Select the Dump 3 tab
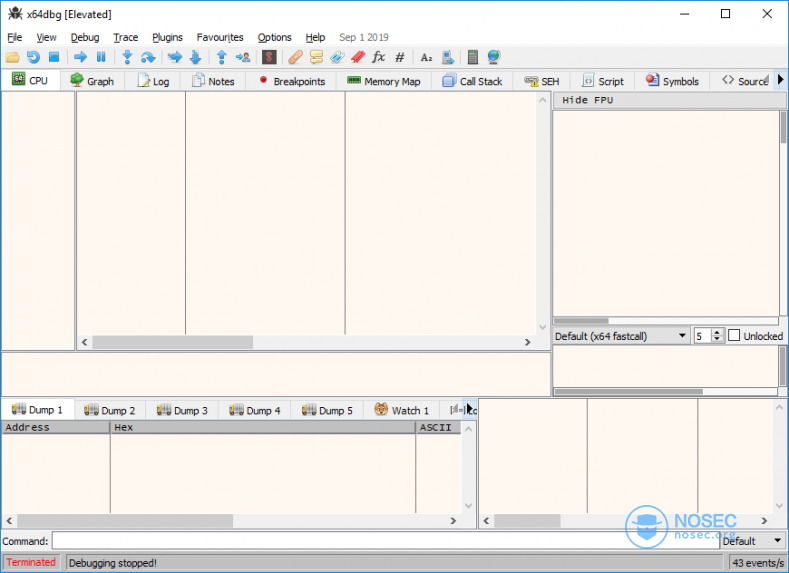789x573 pixels. pyautogui.click(x=182, y=411)
